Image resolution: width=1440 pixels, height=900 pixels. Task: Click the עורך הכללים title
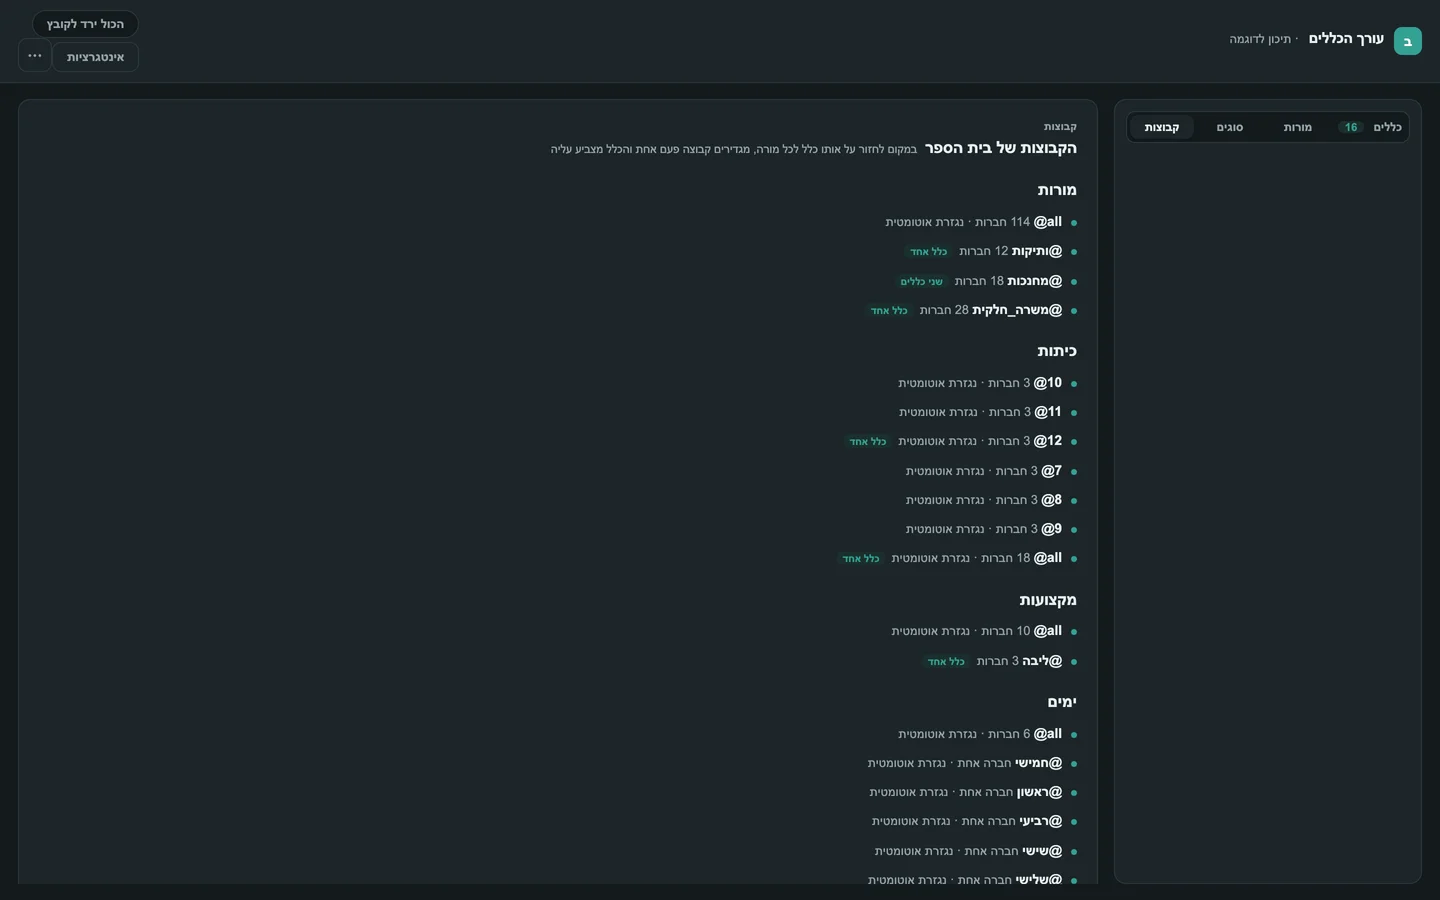tap(1346, 39)
